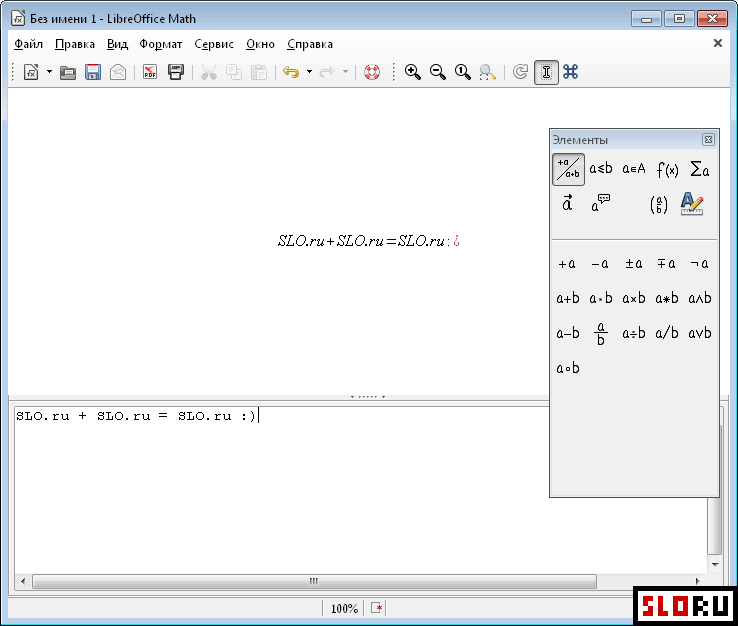Open the Формат menu

click(x=160, y=44)
